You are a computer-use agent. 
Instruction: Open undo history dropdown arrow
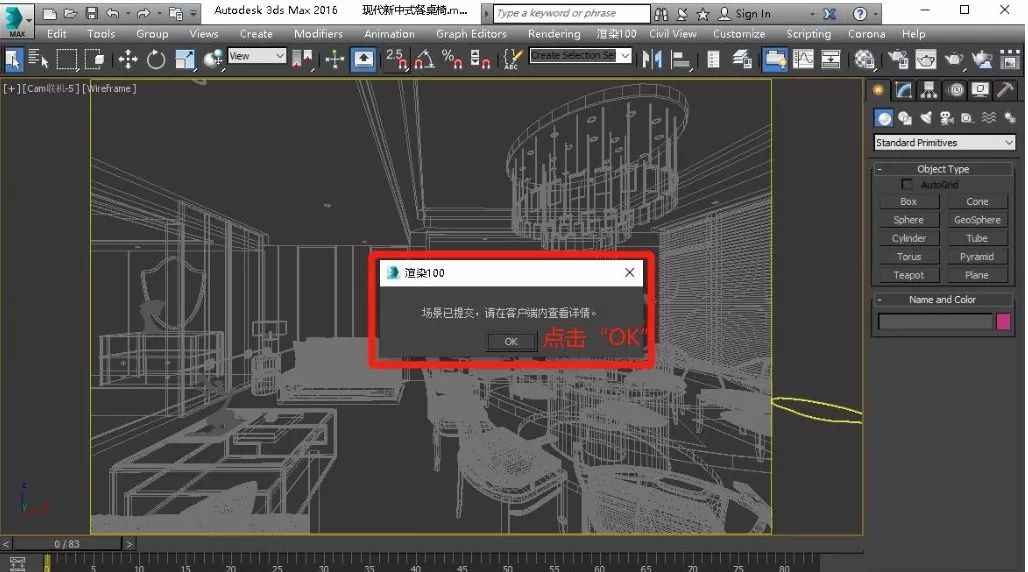[x=127, y=13]
